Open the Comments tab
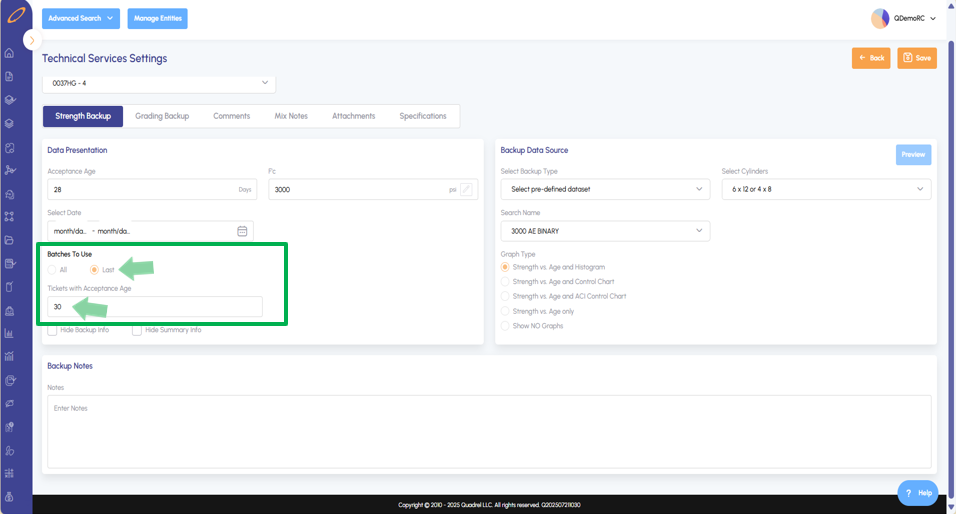 (232, 116)
